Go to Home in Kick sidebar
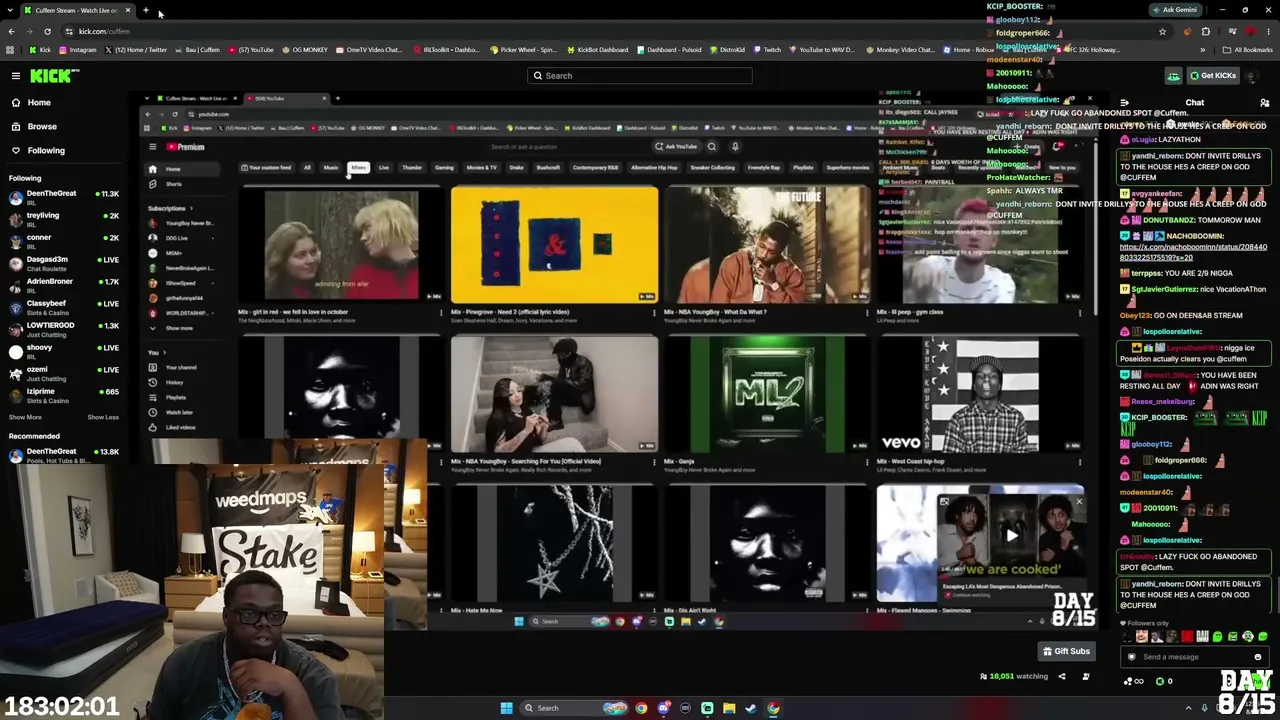Image resolution: width=1280 pixels, height=720 pixels. pyautogui.click(x=39, y=103)
